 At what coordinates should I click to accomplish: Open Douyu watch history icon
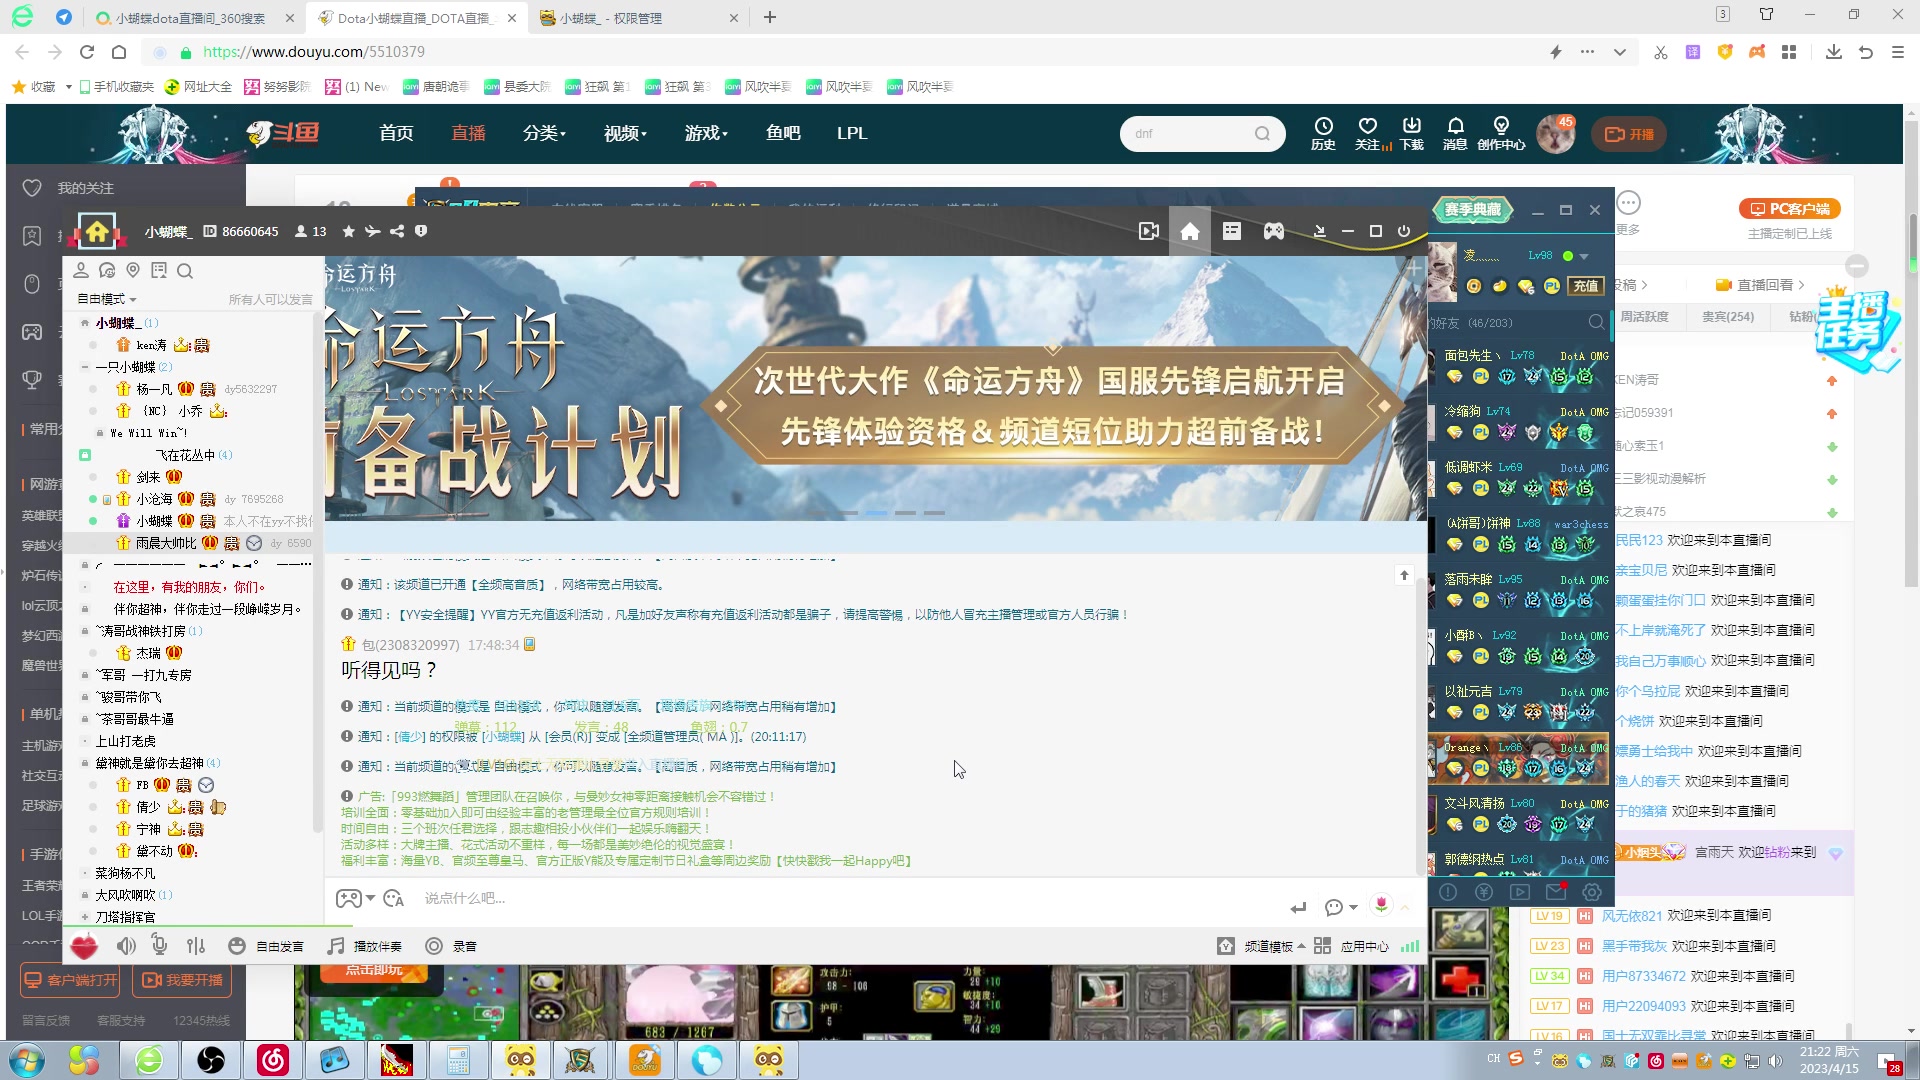click(x=1323, y=133)
